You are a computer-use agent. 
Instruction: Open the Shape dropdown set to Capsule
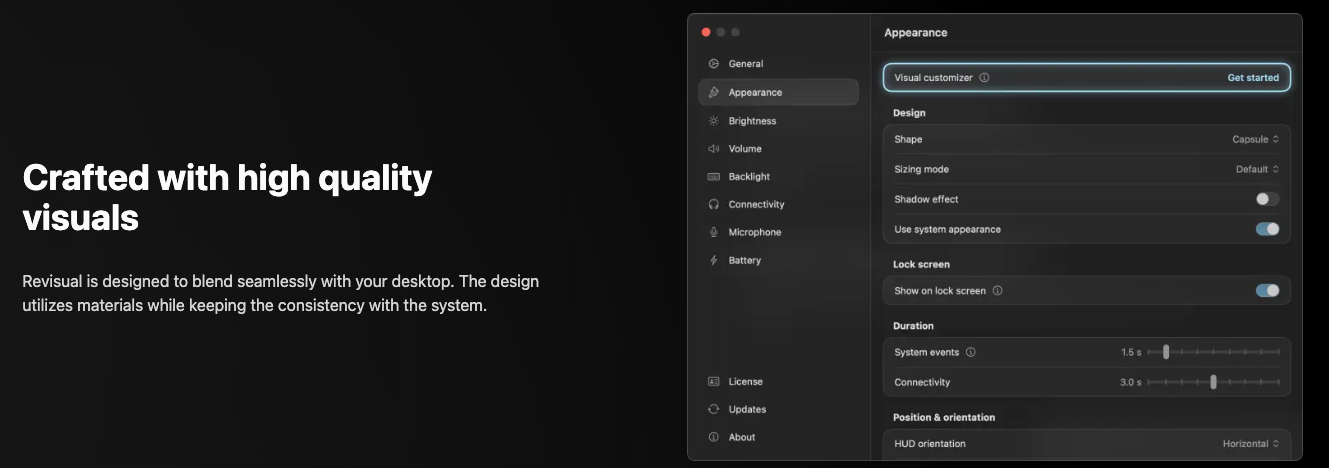coord(1255,140)
